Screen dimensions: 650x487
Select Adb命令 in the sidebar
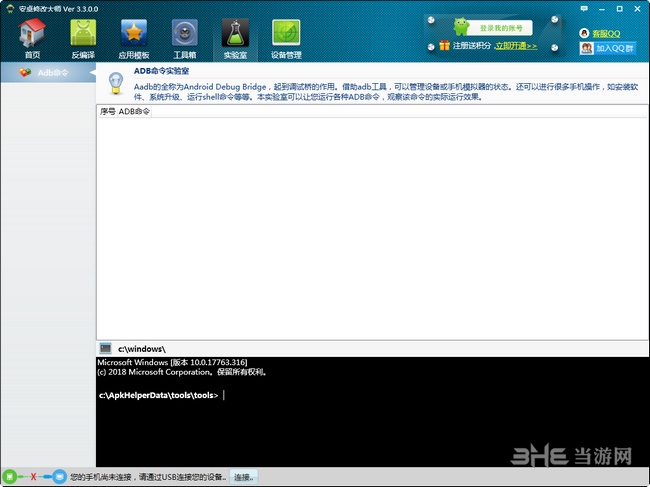coord(48,73)
